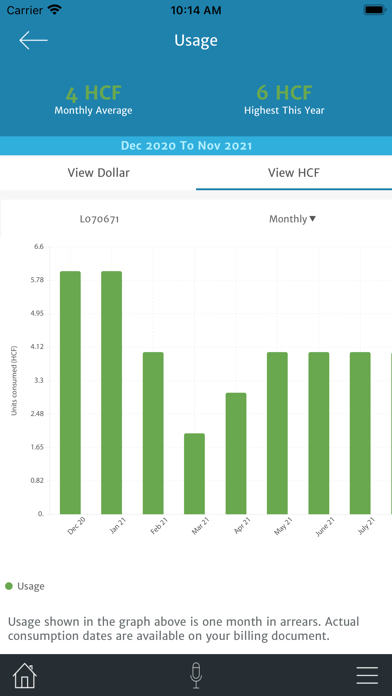The image size is (392, 696).
Task: Choose the May 21 usage bar
Action: tap(277, 433)
